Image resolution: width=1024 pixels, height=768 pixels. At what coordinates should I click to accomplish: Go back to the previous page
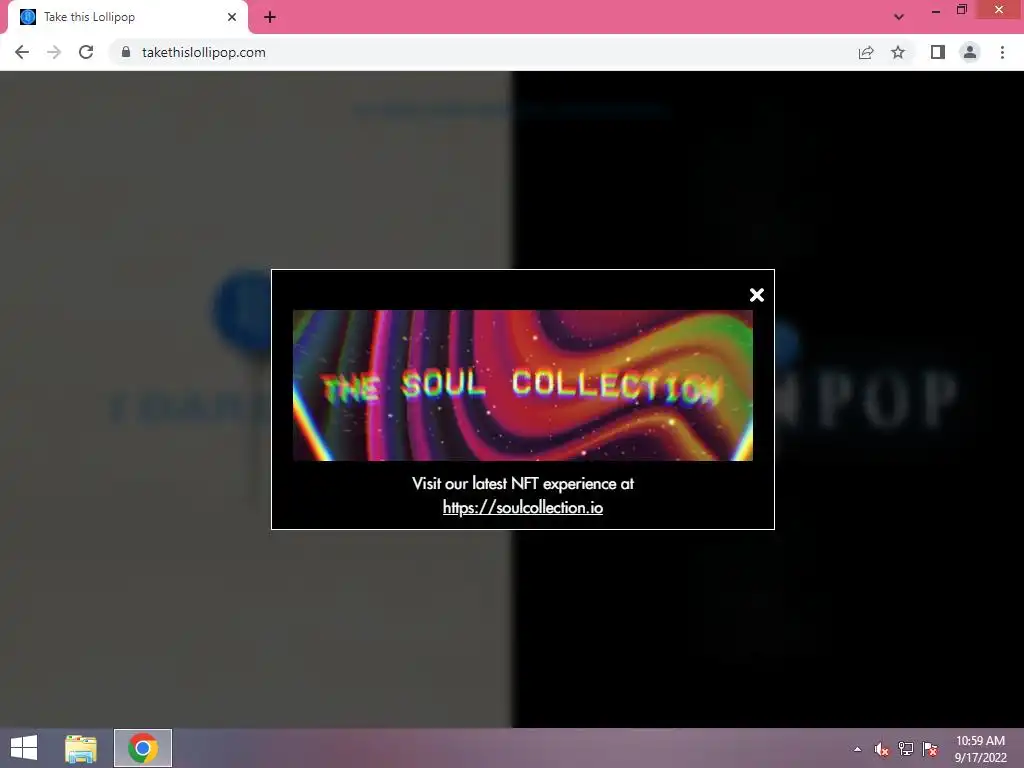[x=22, y=52]
